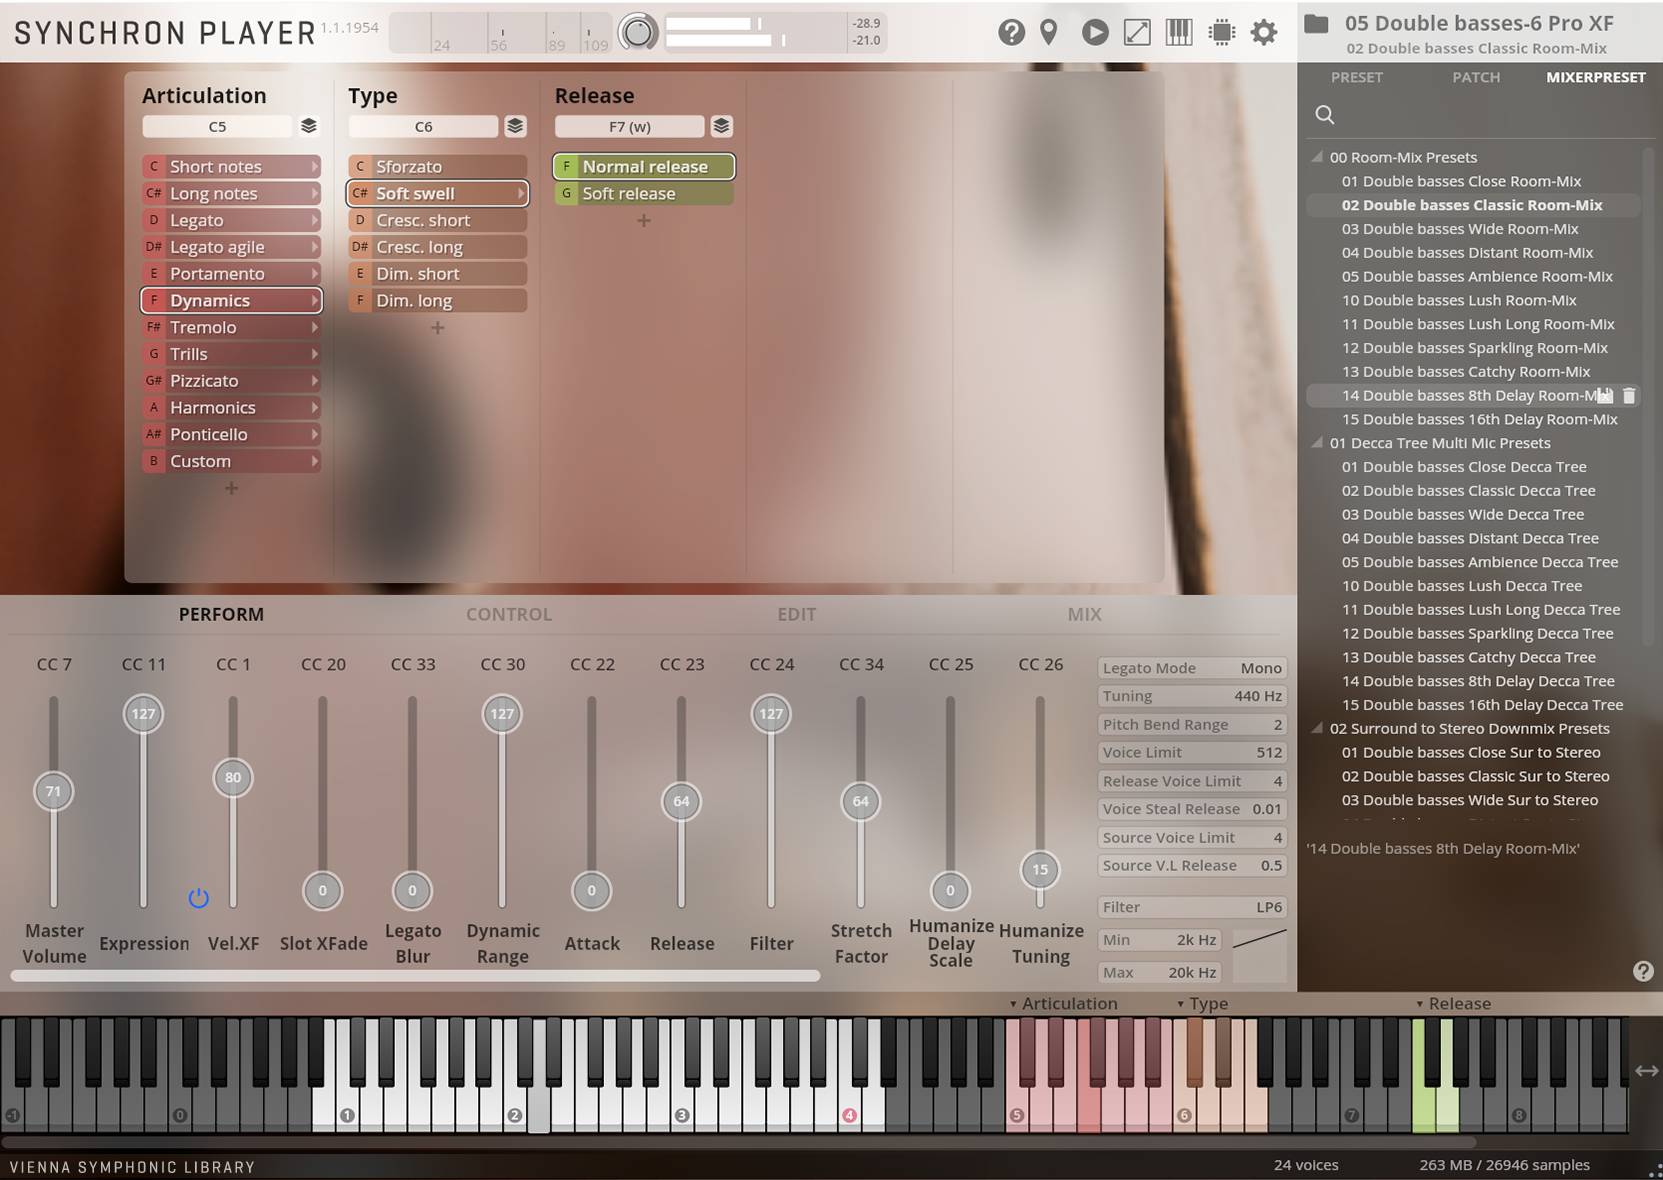This screenshot has height=1180, width=1663.
Task: Click the search field in the preset panel
Action: (x=1324, y=115)
